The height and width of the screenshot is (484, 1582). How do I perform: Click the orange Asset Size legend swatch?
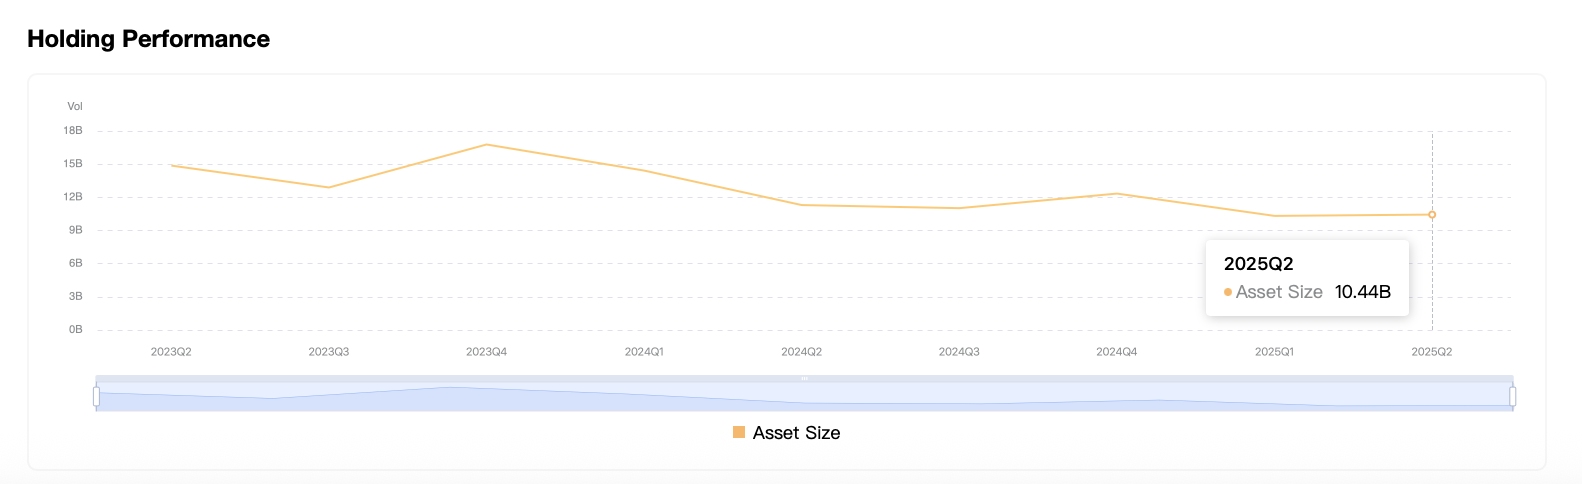739,432
